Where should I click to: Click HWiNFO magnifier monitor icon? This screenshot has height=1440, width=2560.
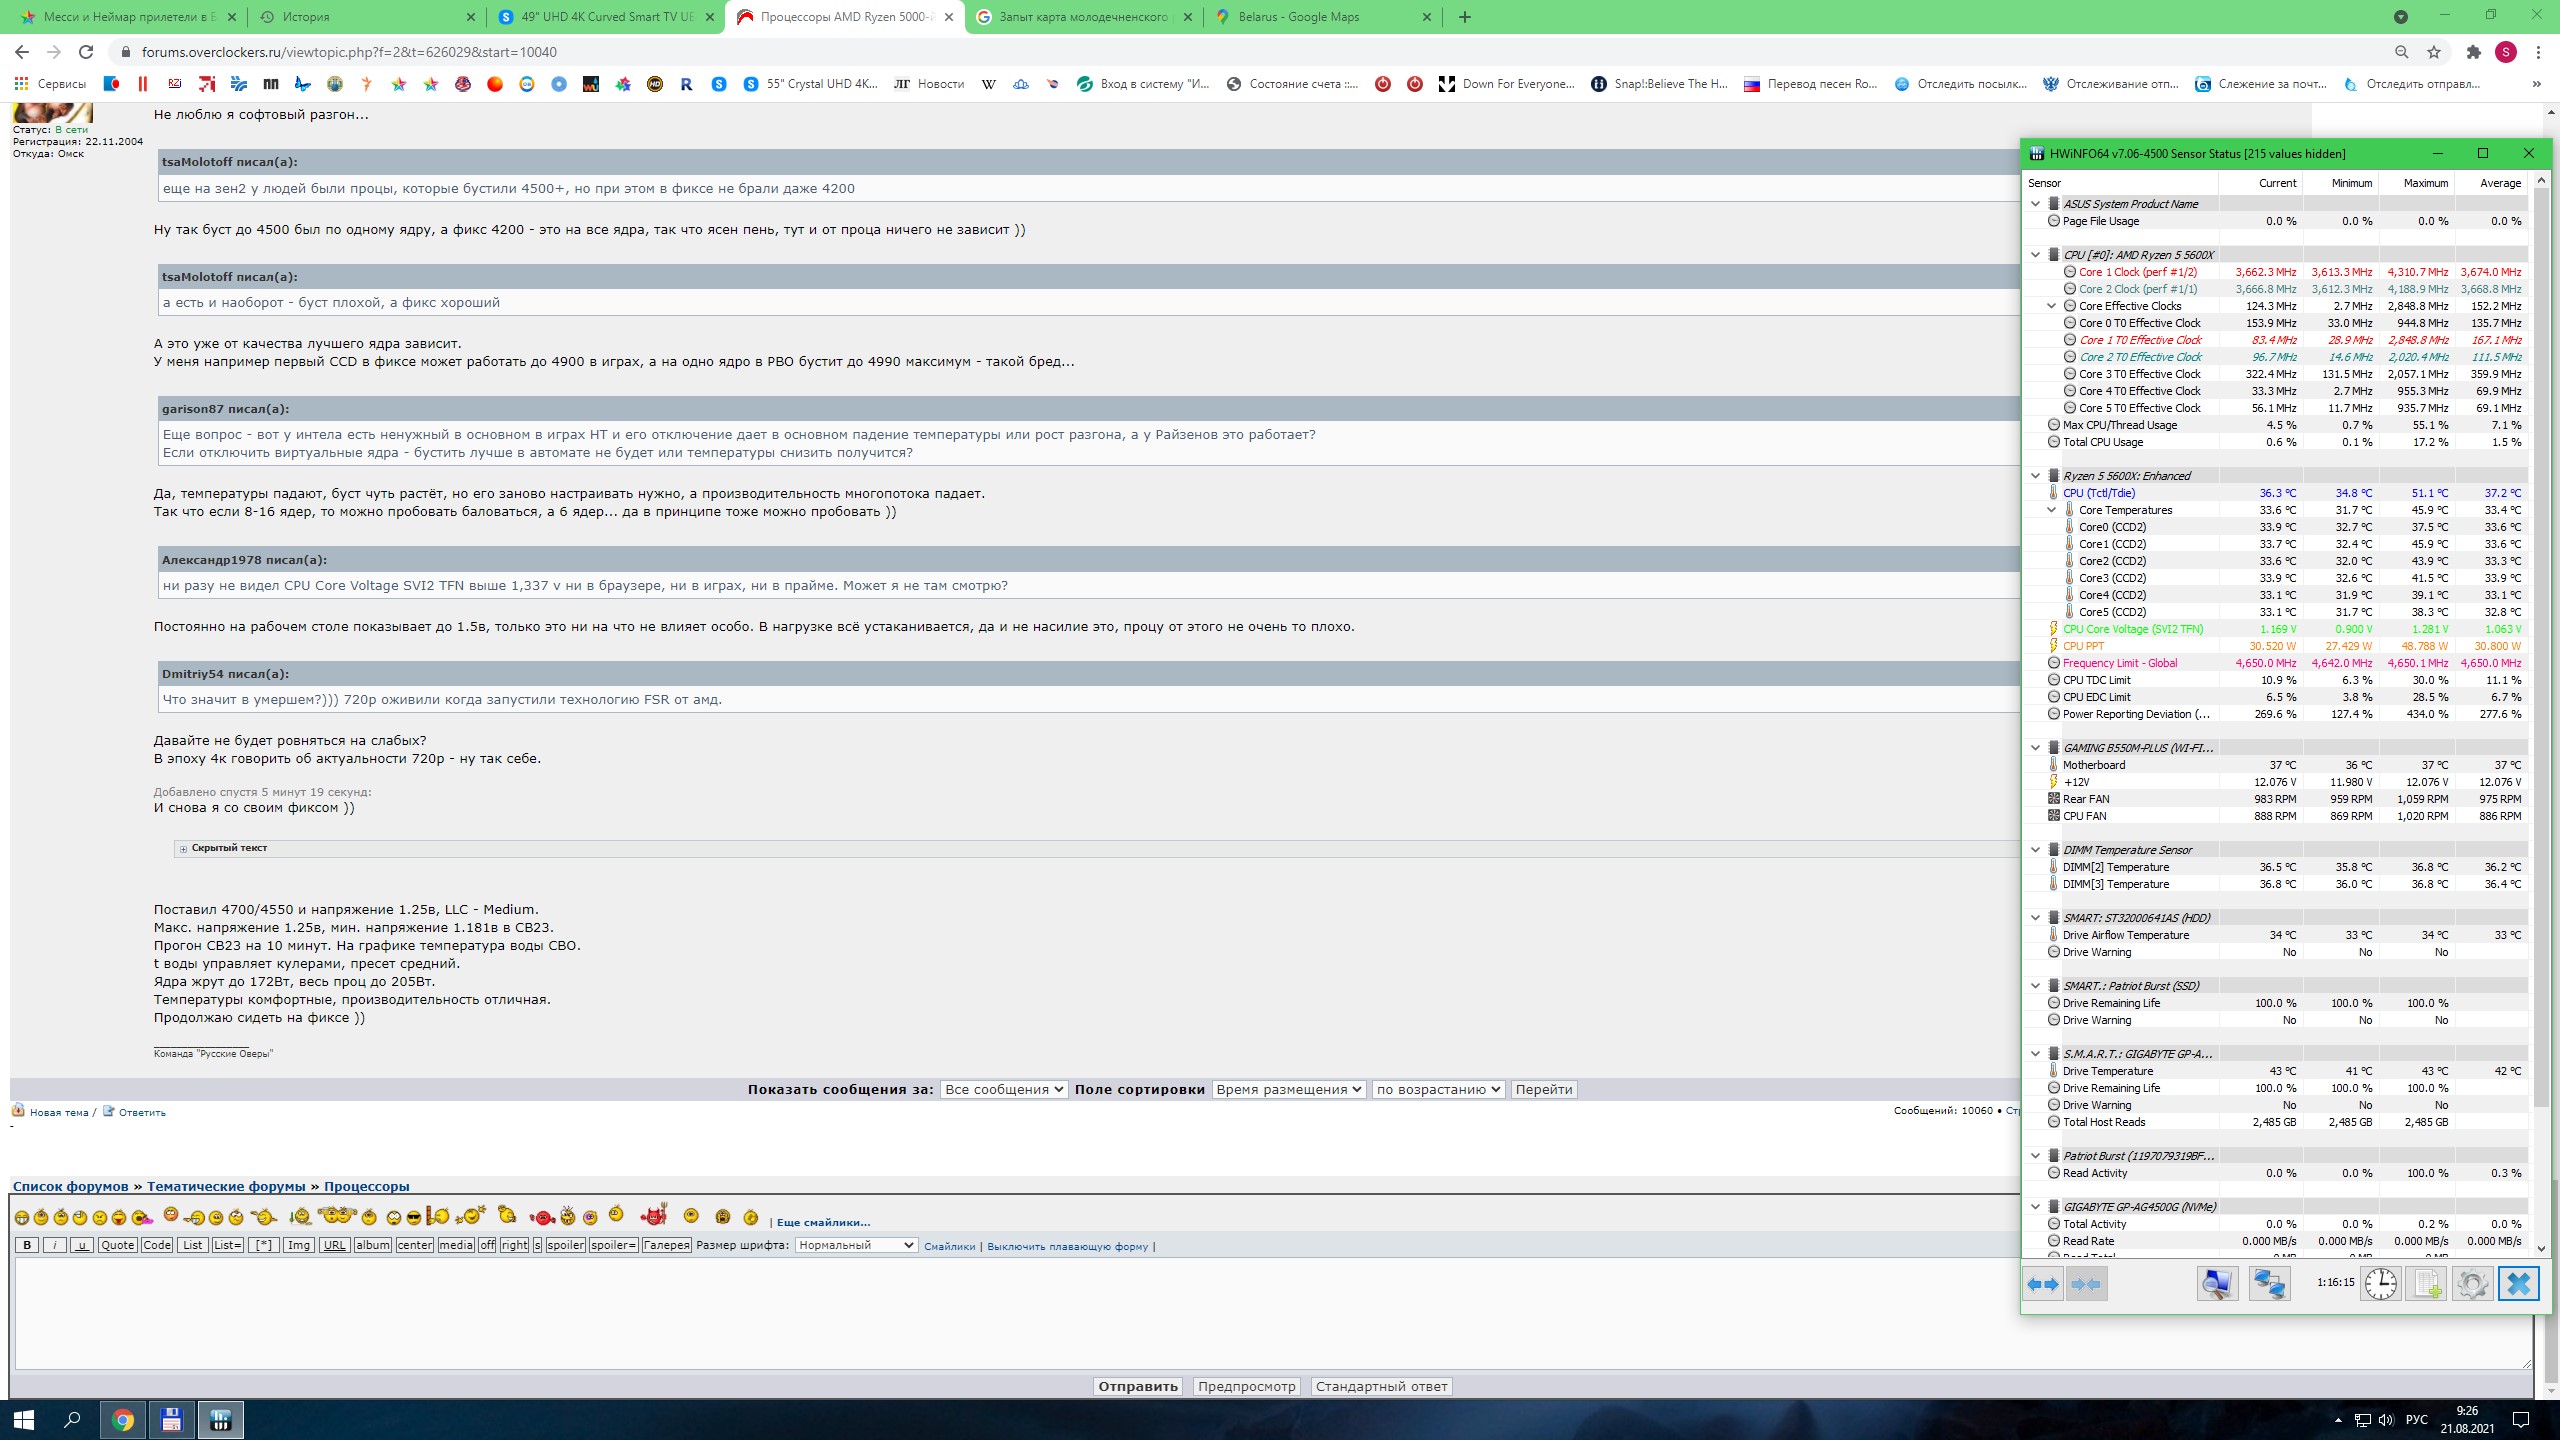pos(2217,1284)
